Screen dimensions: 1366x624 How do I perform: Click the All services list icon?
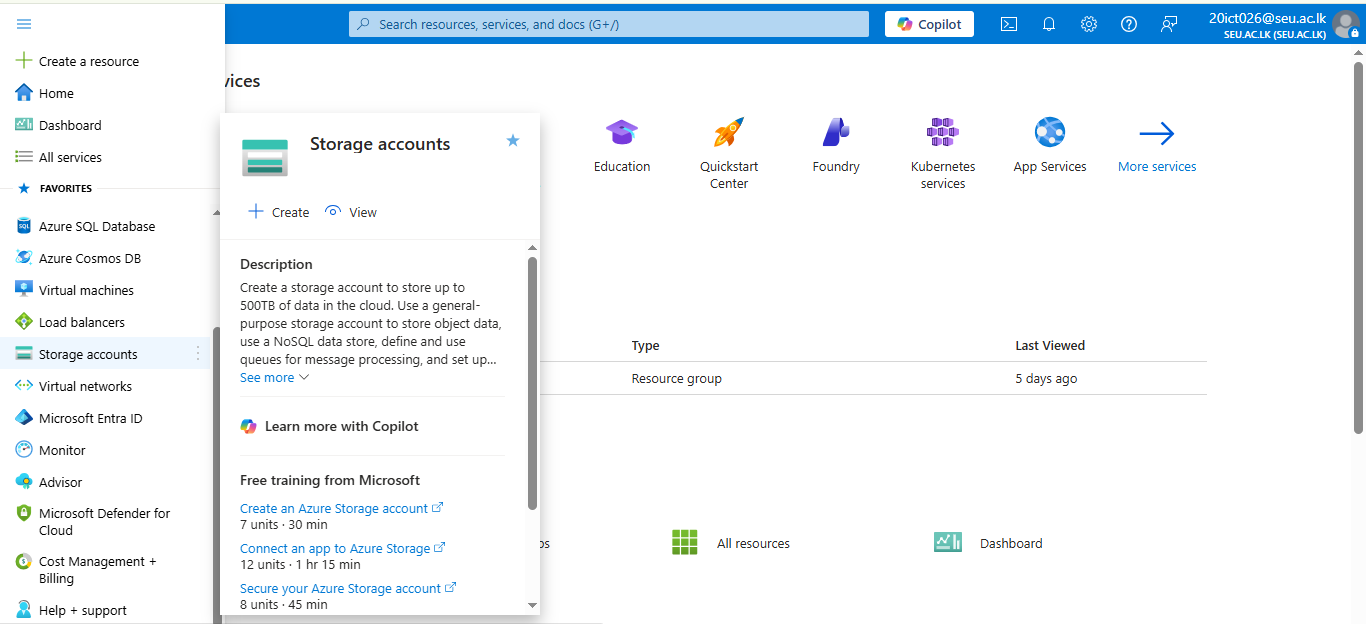(24, 157)
